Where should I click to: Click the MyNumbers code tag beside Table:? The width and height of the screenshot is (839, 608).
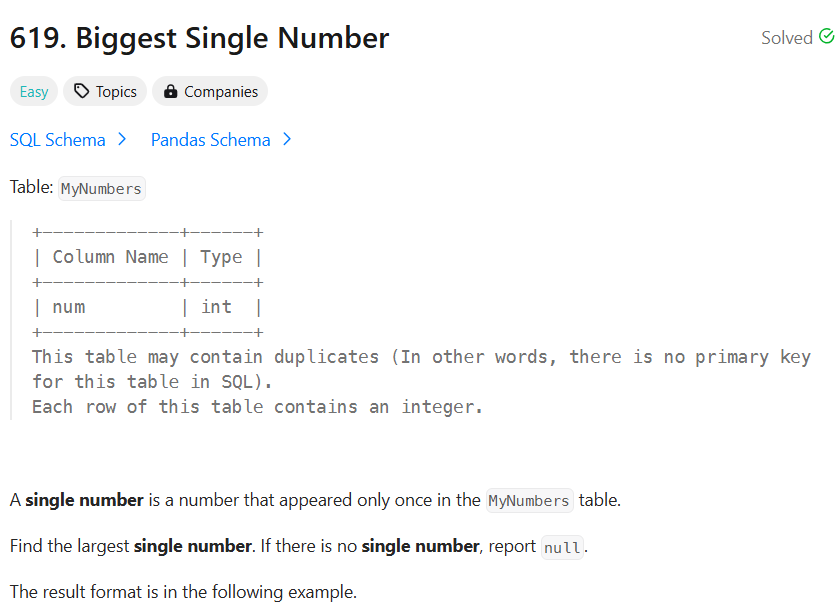coord(102,188)
